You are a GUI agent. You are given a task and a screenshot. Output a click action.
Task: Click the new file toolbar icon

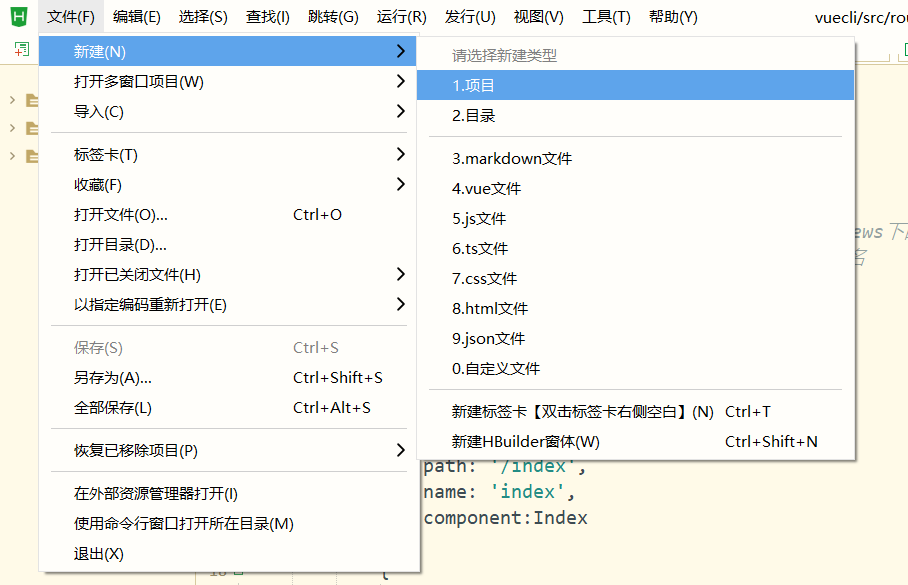21,49
